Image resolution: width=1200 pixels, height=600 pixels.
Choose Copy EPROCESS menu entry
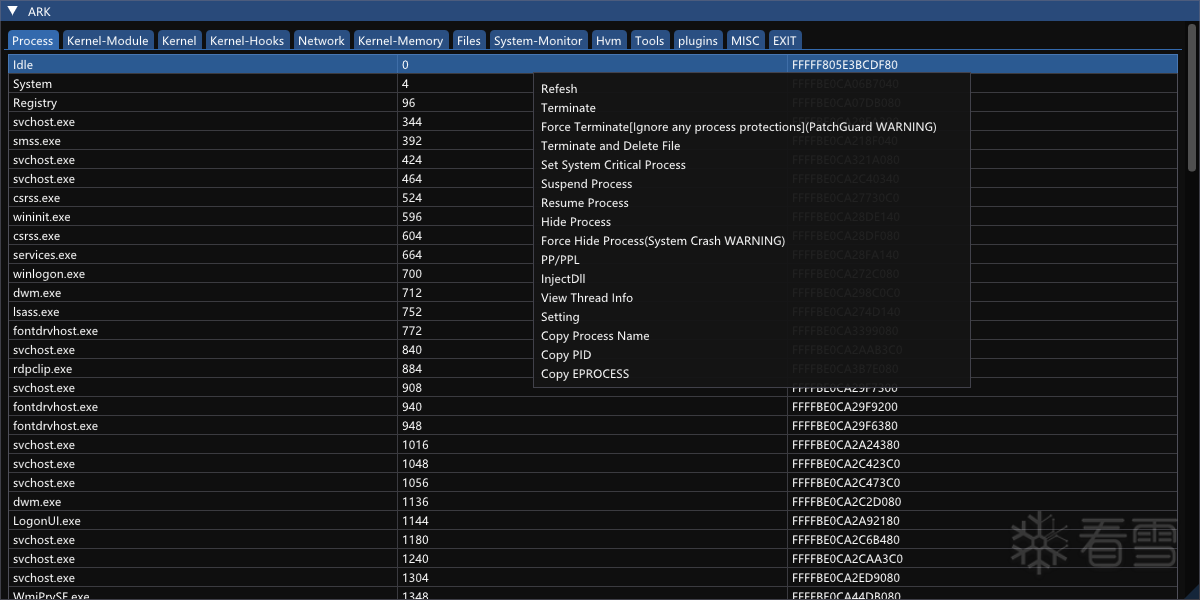tap(585, 374)
